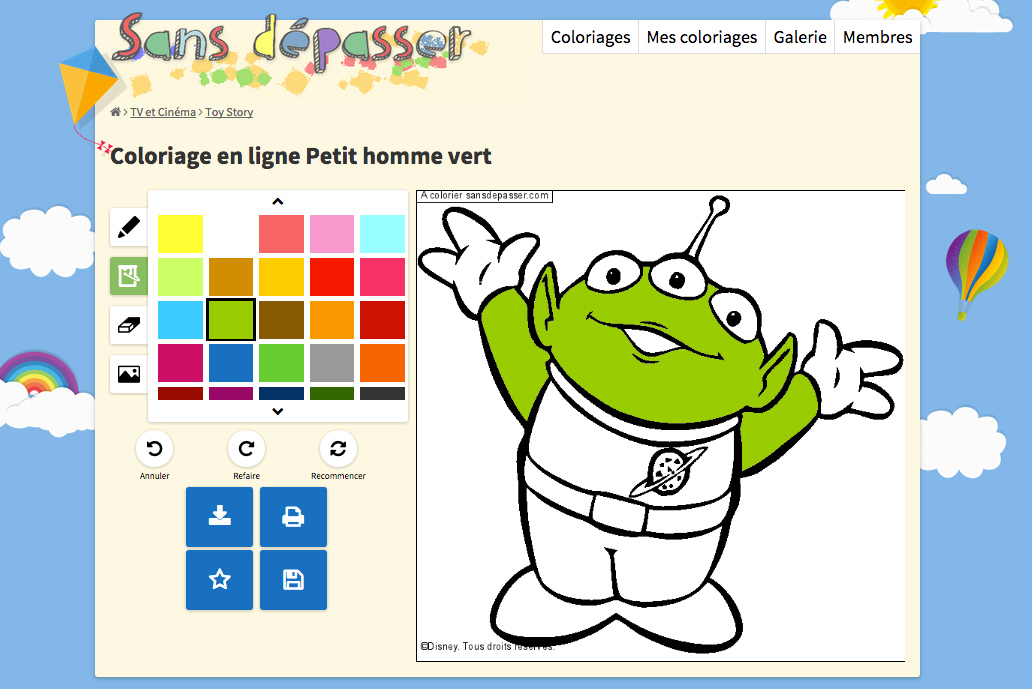The width and height of the screenshot is (1032, 689).
Task: Pick the charcoal dark gray swatch
Action: click(x=382, y=394)
